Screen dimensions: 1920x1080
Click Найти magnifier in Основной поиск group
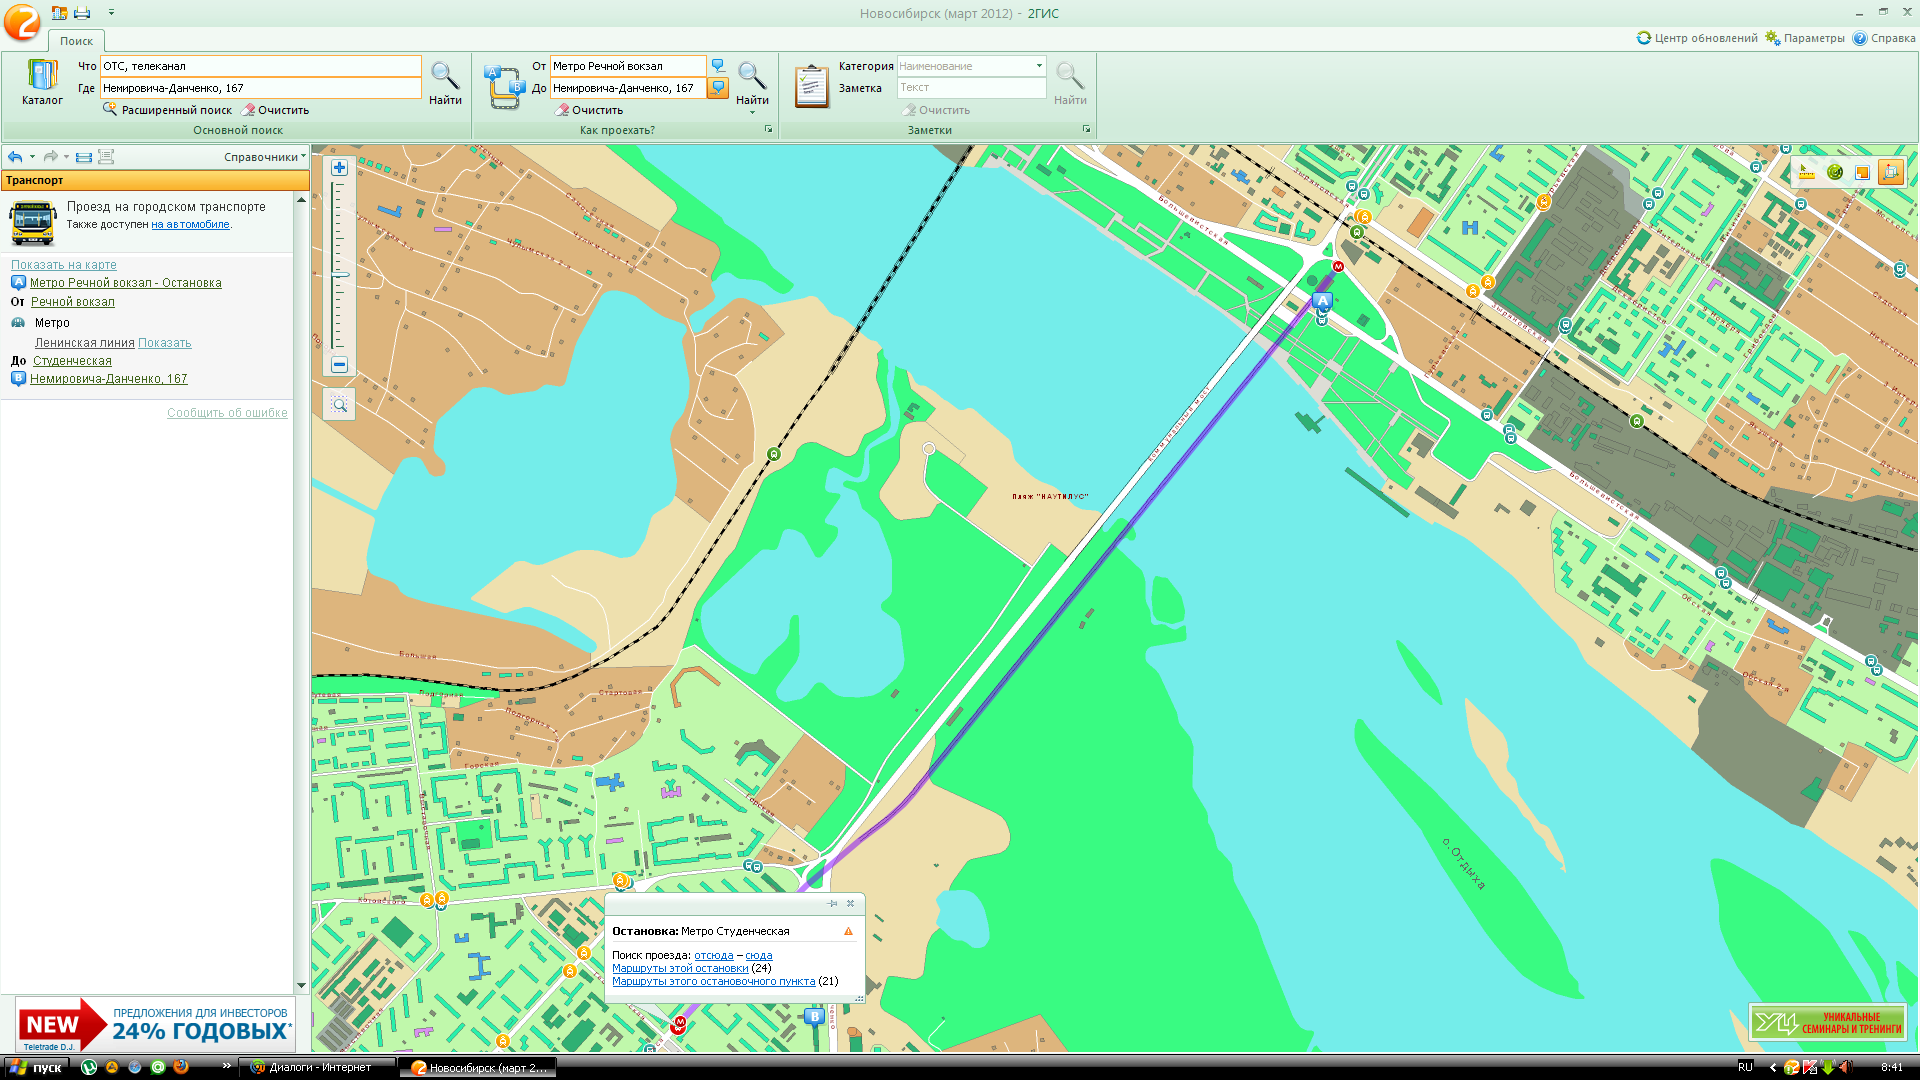[x=445, y=82]
